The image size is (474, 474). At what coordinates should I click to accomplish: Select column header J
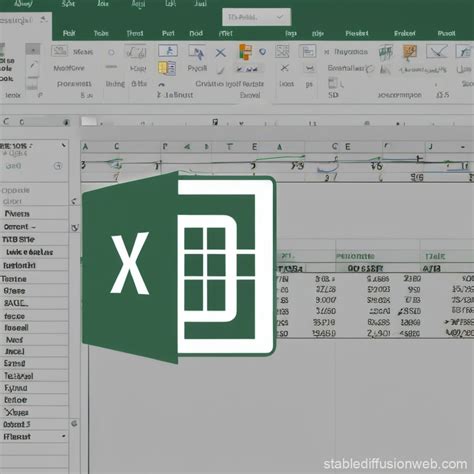pyautogui.click(x=430, y=146)
